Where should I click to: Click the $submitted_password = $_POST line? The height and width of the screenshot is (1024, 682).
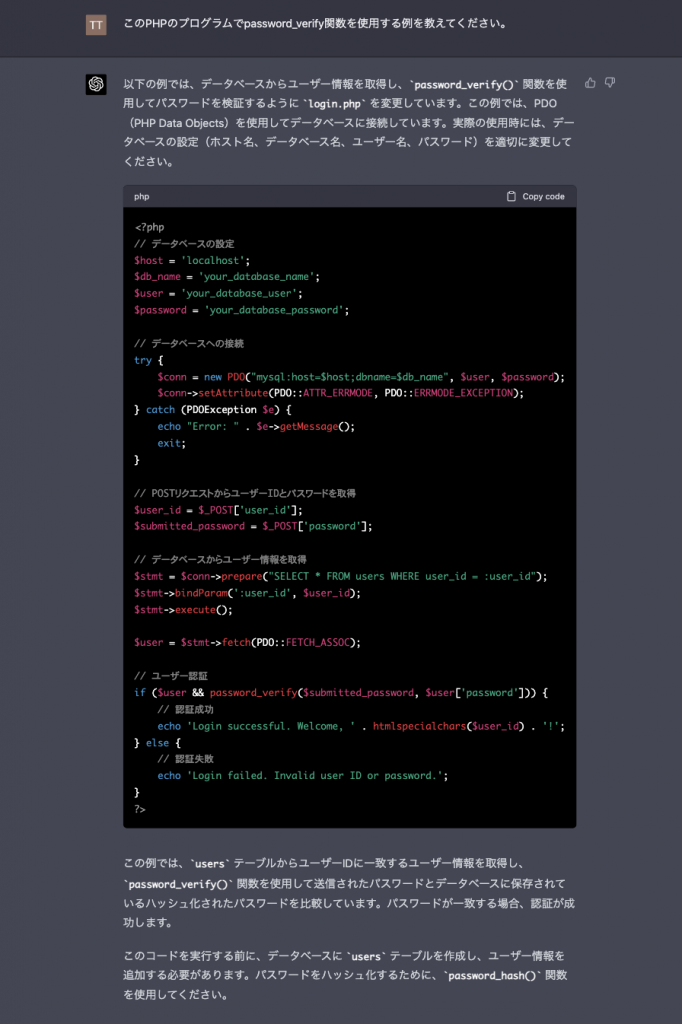pos(253,526)
